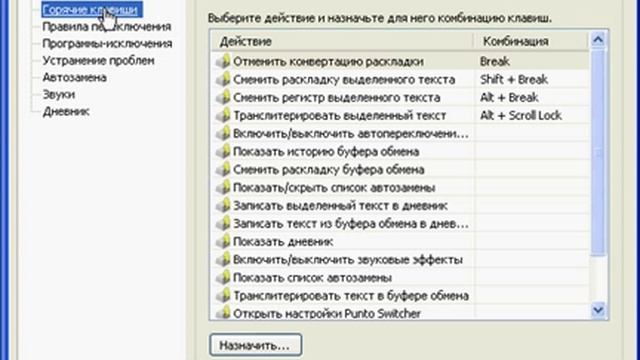Click scrollbar down arrow in hotkey list
The height and width of the screenshot is (360, 640).
click(598, 310)
